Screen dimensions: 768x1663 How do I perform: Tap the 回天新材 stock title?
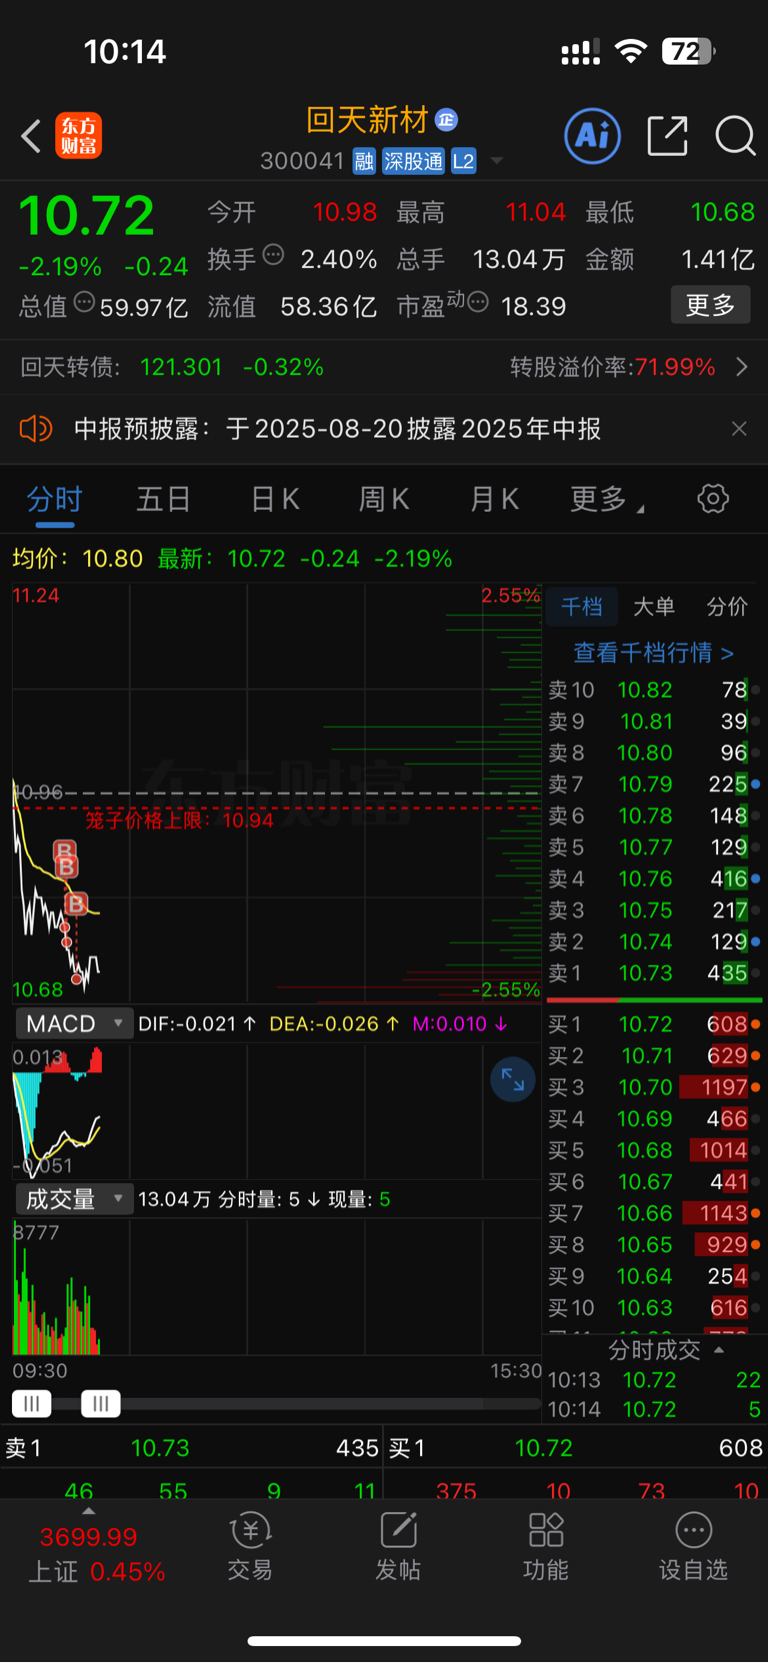coord(367,120)
